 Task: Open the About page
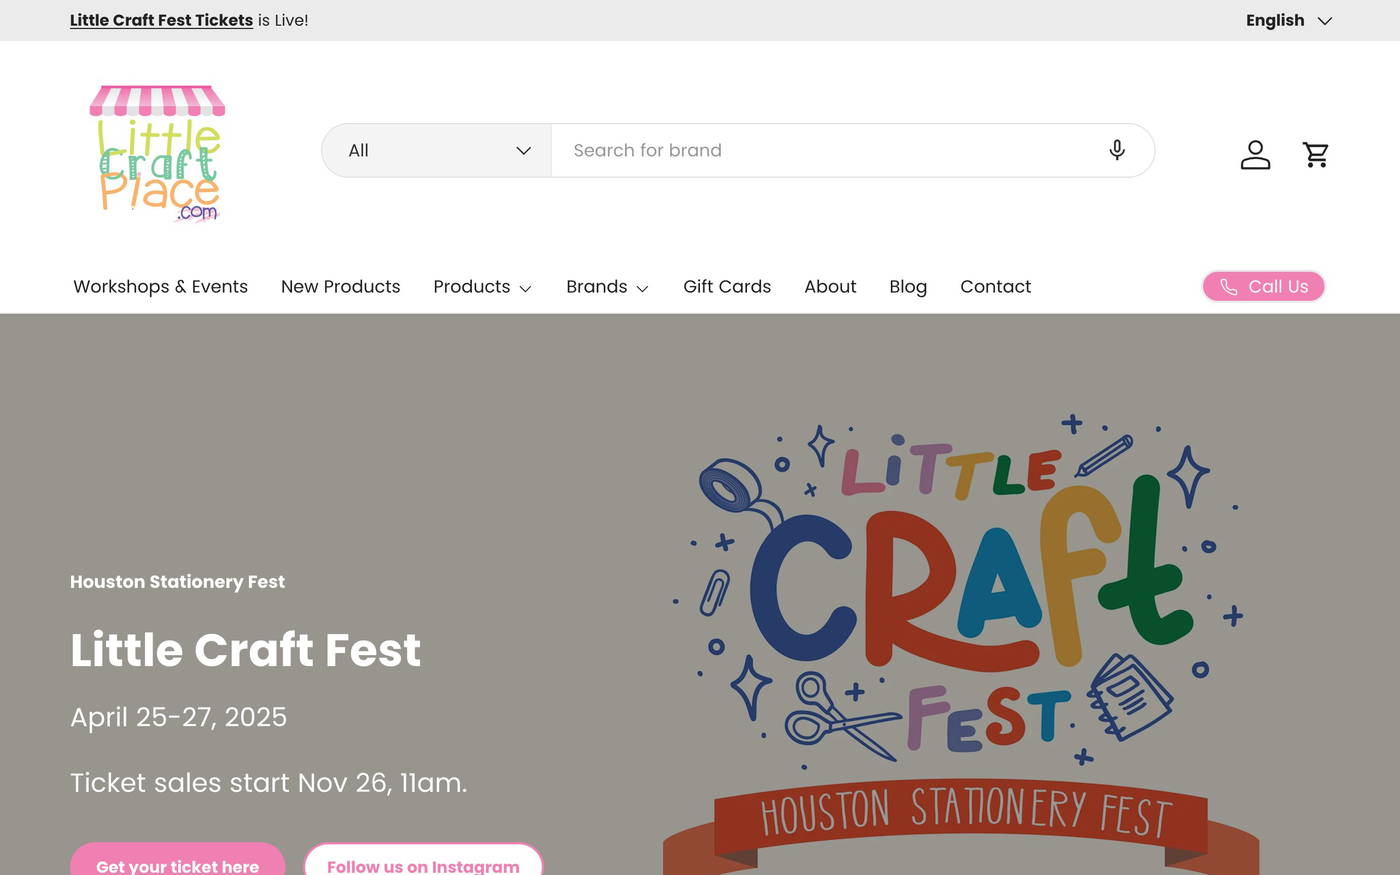point(830,286)
